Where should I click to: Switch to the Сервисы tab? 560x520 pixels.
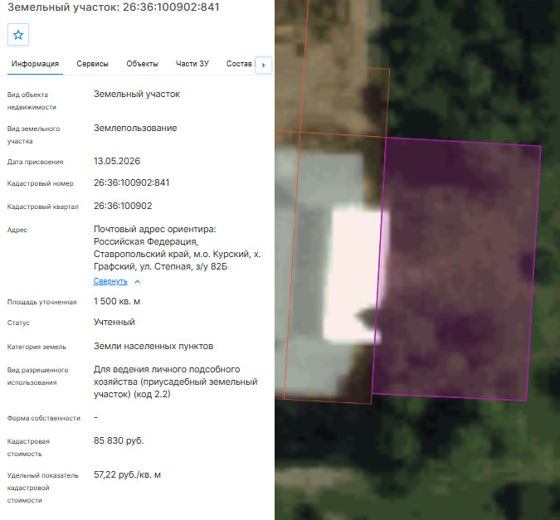(x=92, y=64)
